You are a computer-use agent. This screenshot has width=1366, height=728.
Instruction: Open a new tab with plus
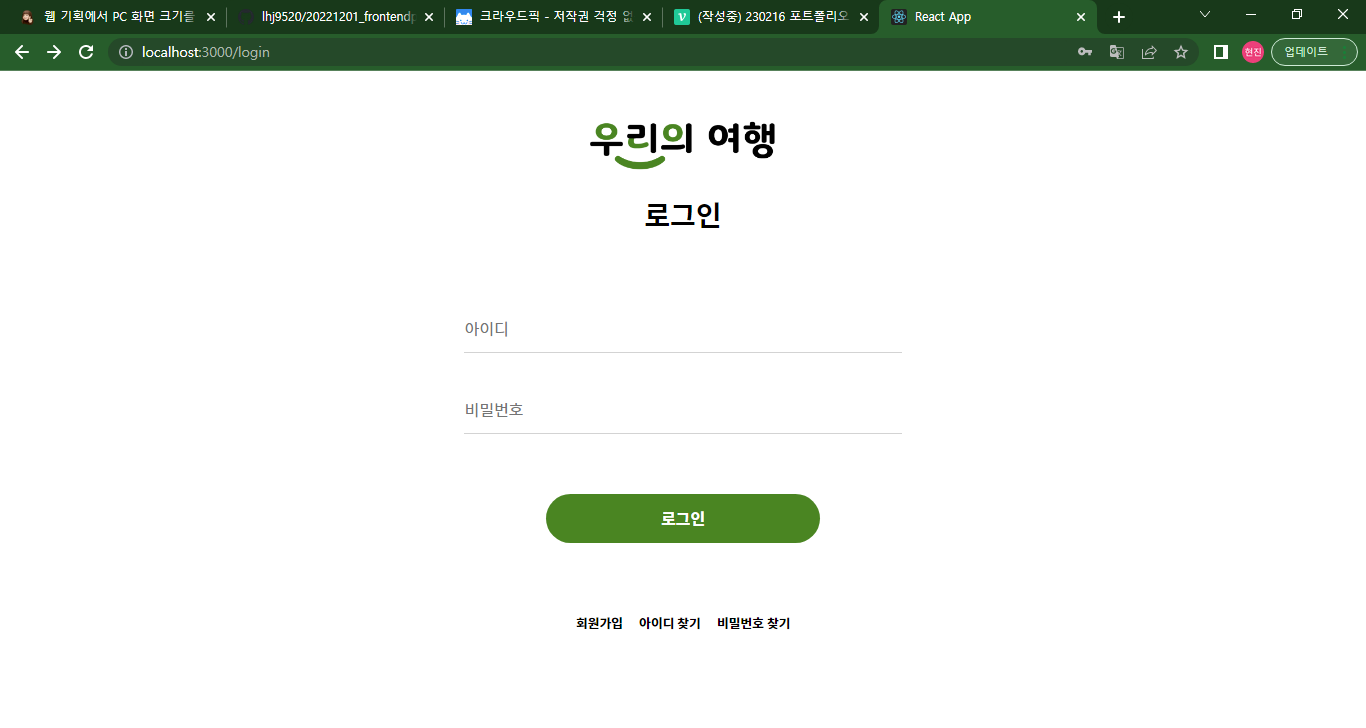(1119, 17)
